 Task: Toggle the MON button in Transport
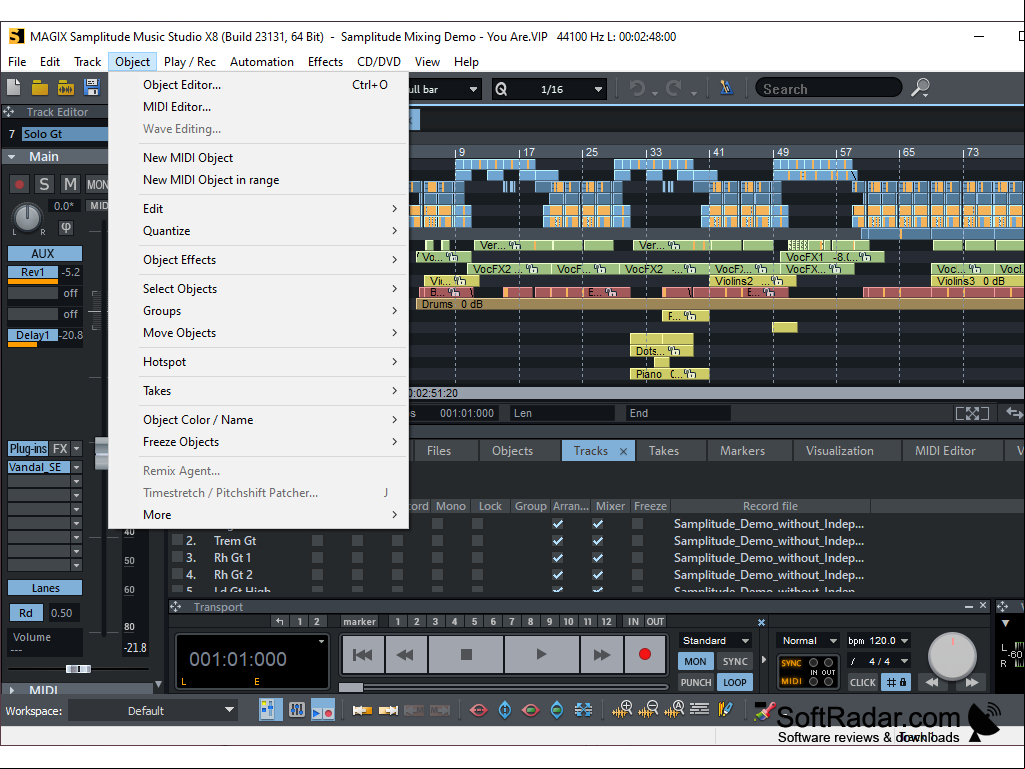[695, 661]
